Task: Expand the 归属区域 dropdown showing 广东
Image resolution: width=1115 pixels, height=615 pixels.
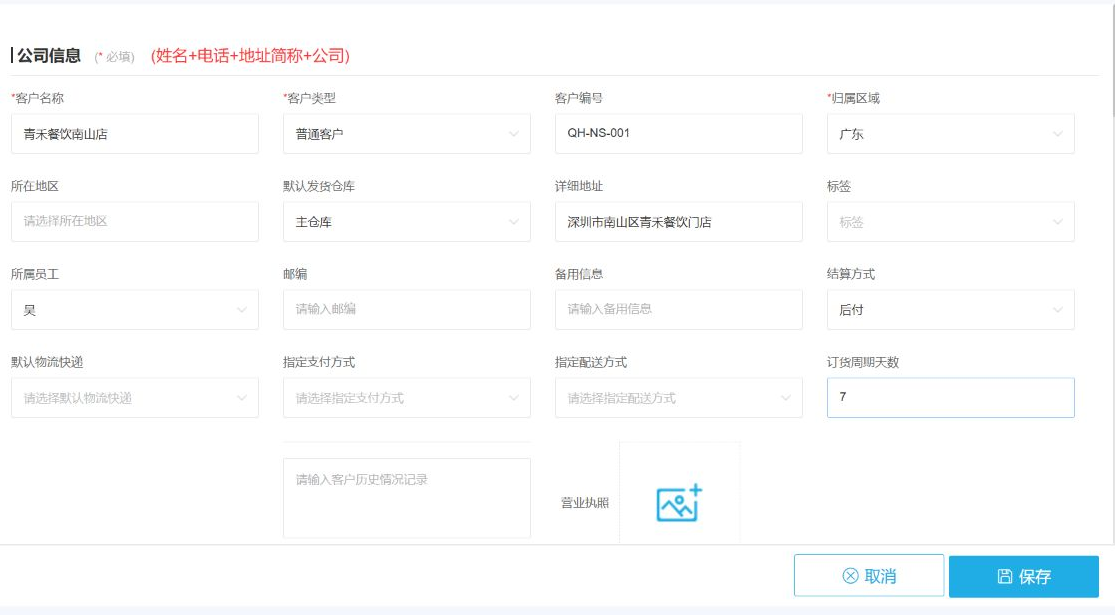Action: tap(951, 134)
